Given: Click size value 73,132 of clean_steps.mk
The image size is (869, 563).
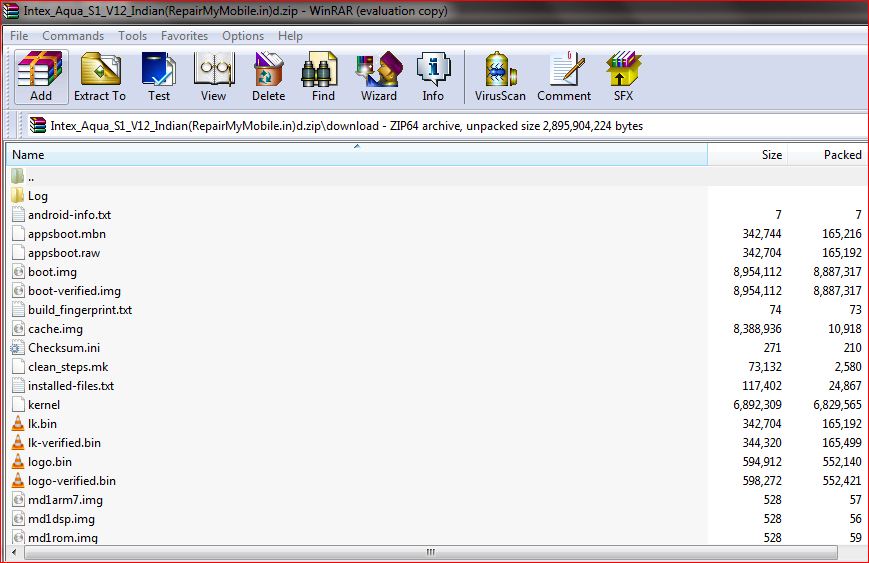Looking at the screenshot, I should tap(765, 367).
